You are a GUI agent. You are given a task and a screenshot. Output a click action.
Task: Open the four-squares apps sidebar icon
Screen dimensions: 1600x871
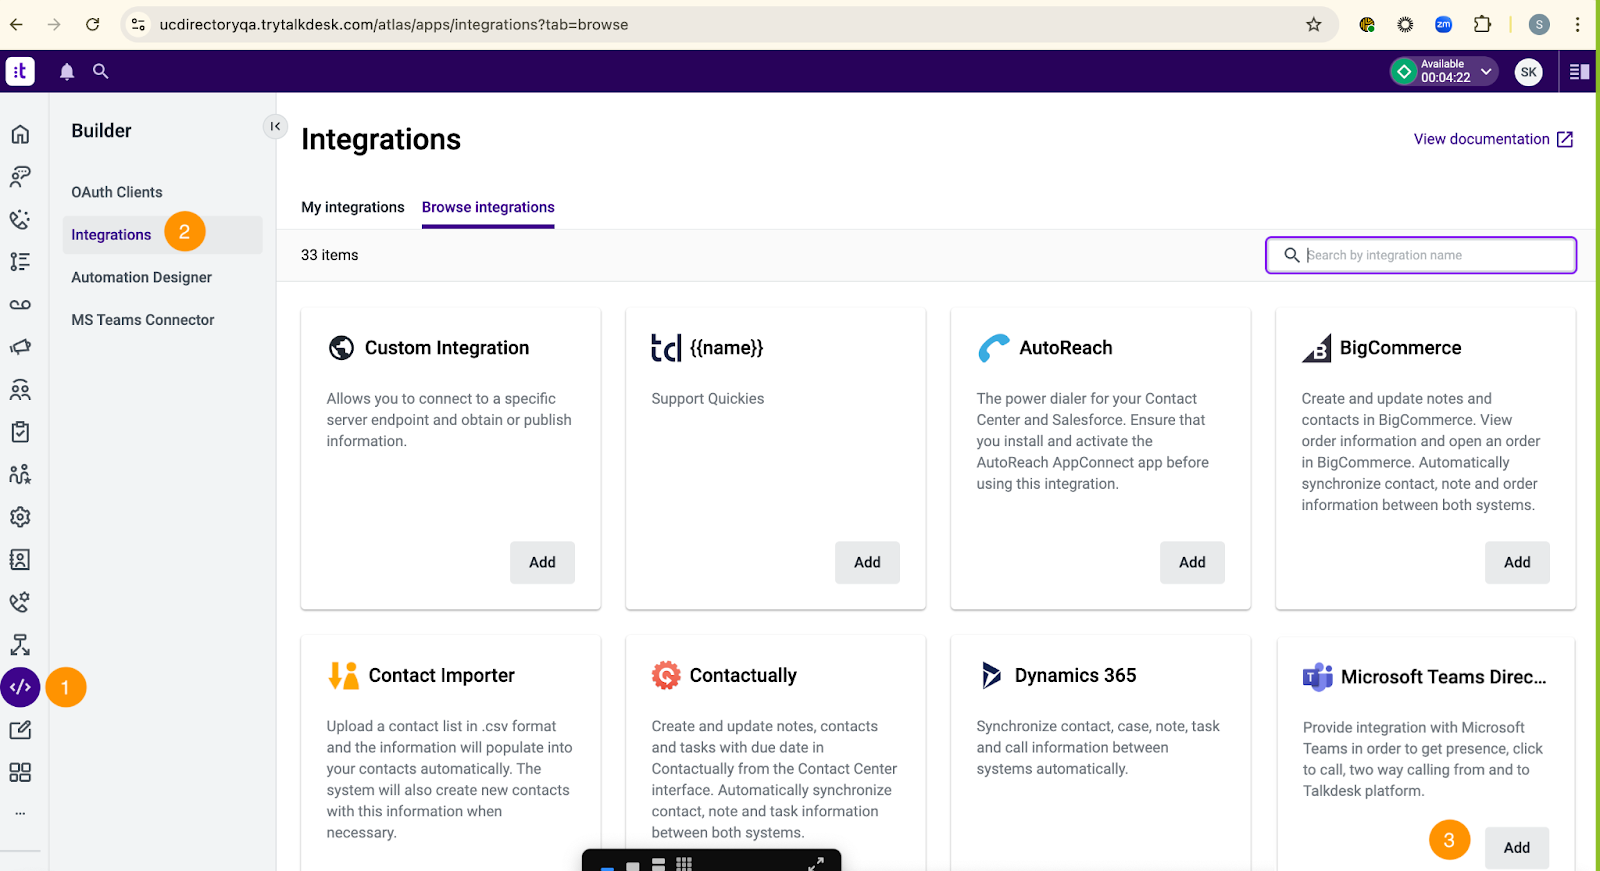(20, 772)
